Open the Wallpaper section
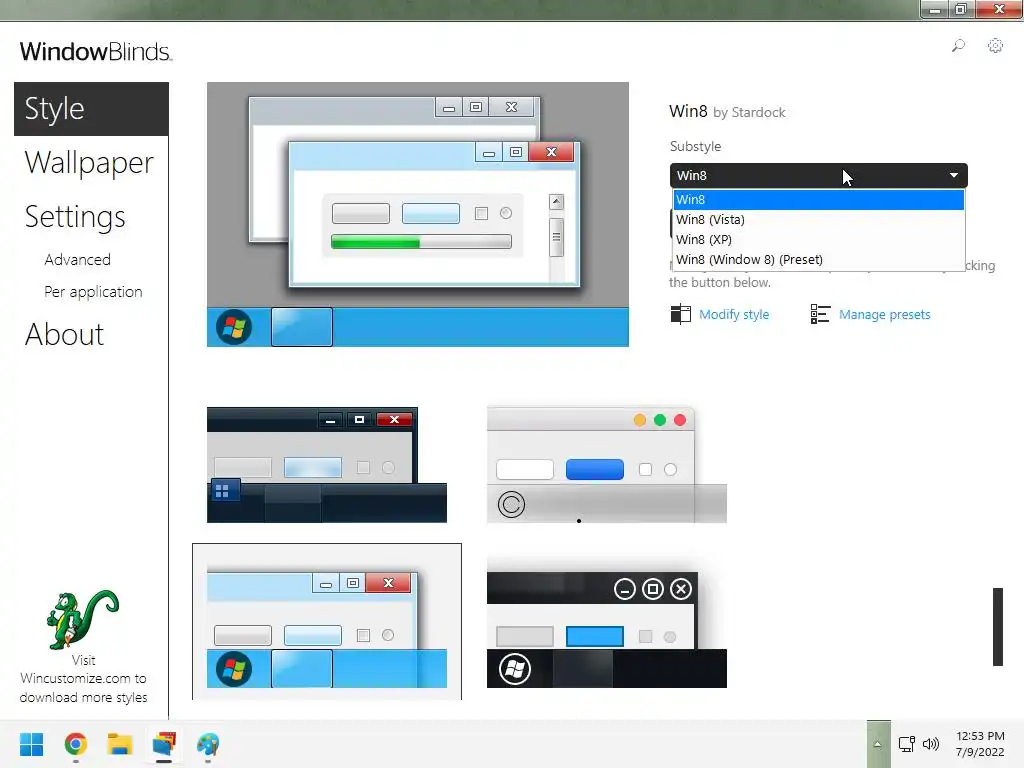Viewport: 1024px width, 768px height. pyautogui.click(x=89, y=163)
